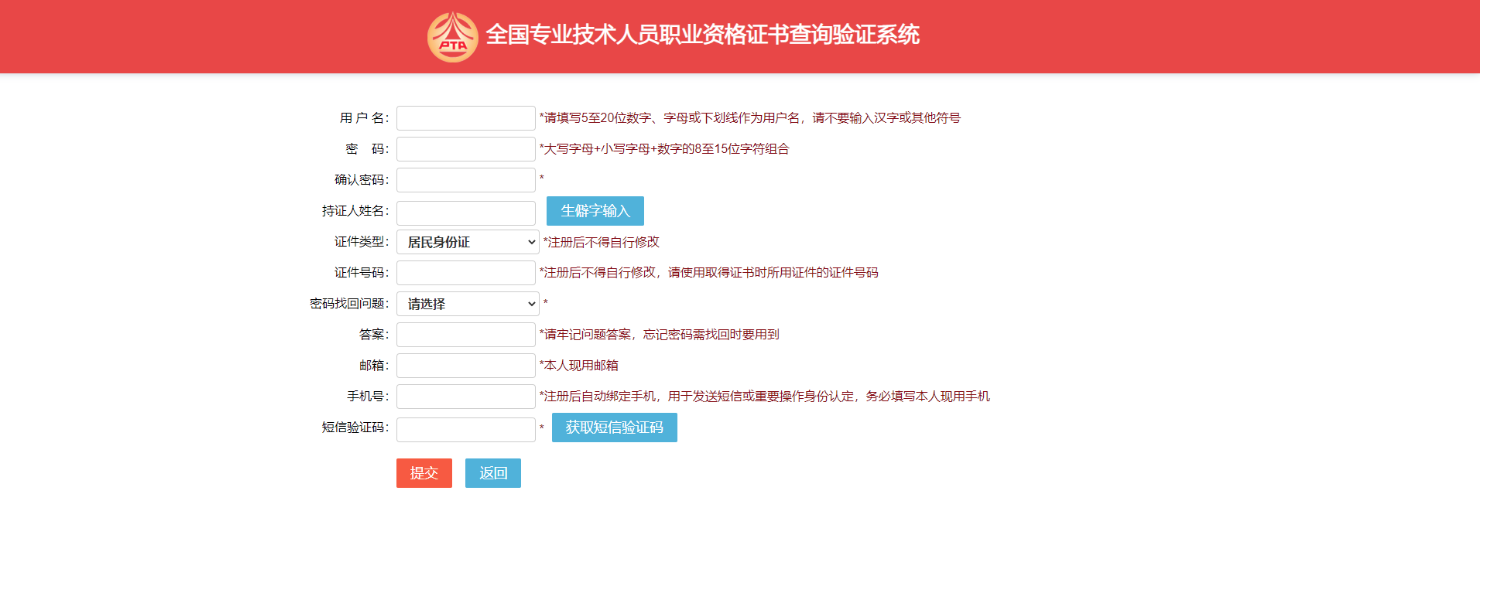Open the 证件类型 居民身份证 dropdown

point(467,242)
